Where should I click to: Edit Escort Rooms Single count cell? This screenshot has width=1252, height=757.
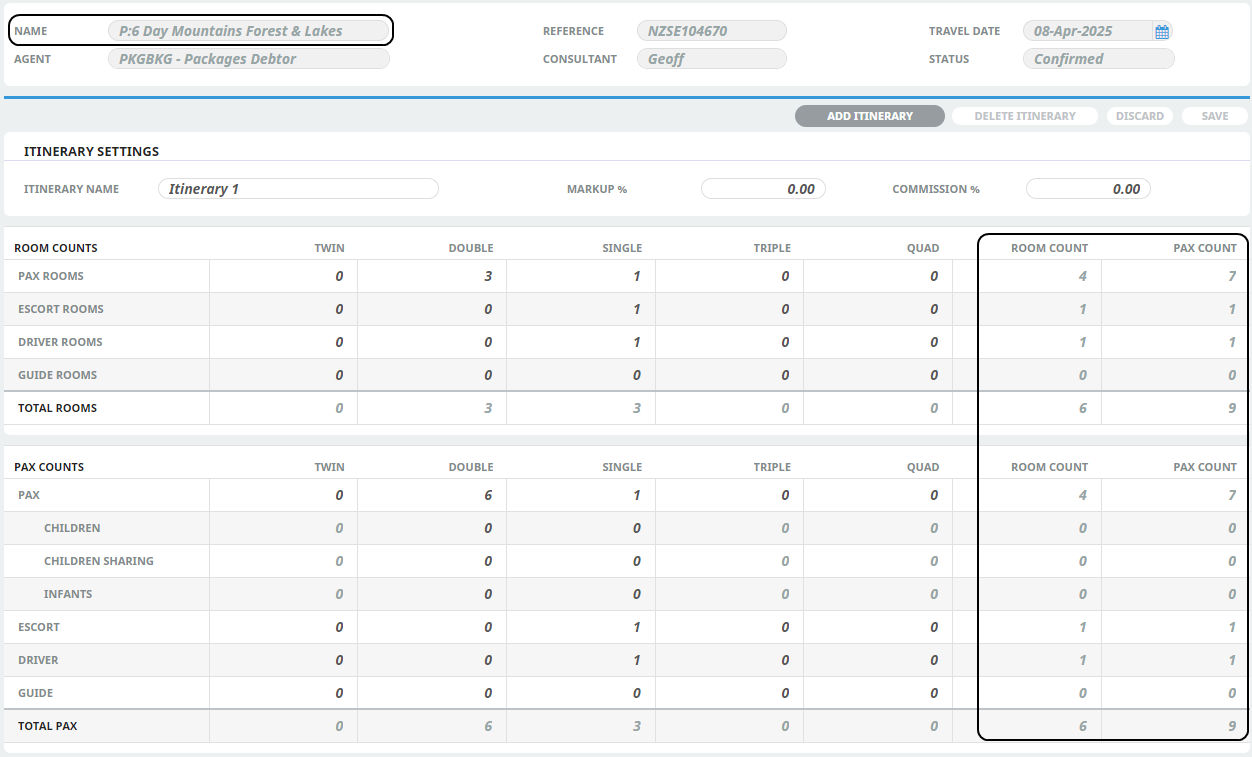click(581, 309)
